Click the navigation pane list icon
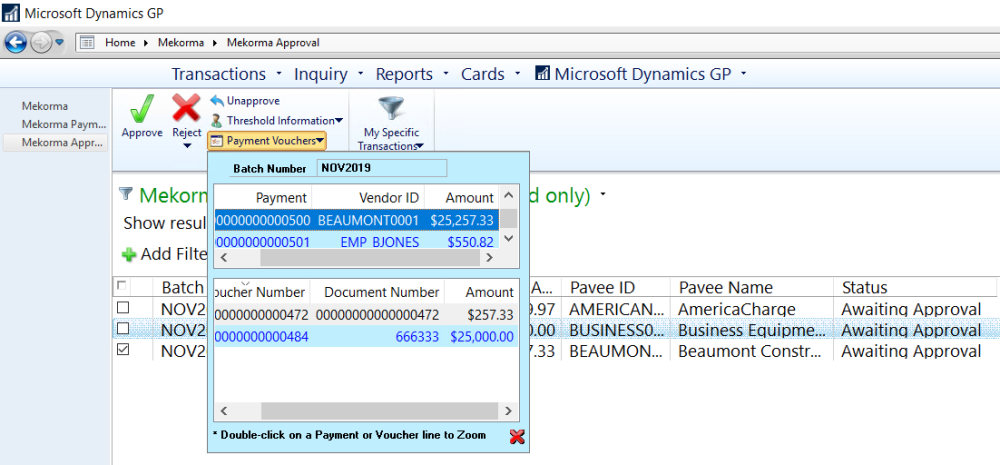Image resolution: width=1000 pixels, height=465 pixels. [x=87, y=43]
